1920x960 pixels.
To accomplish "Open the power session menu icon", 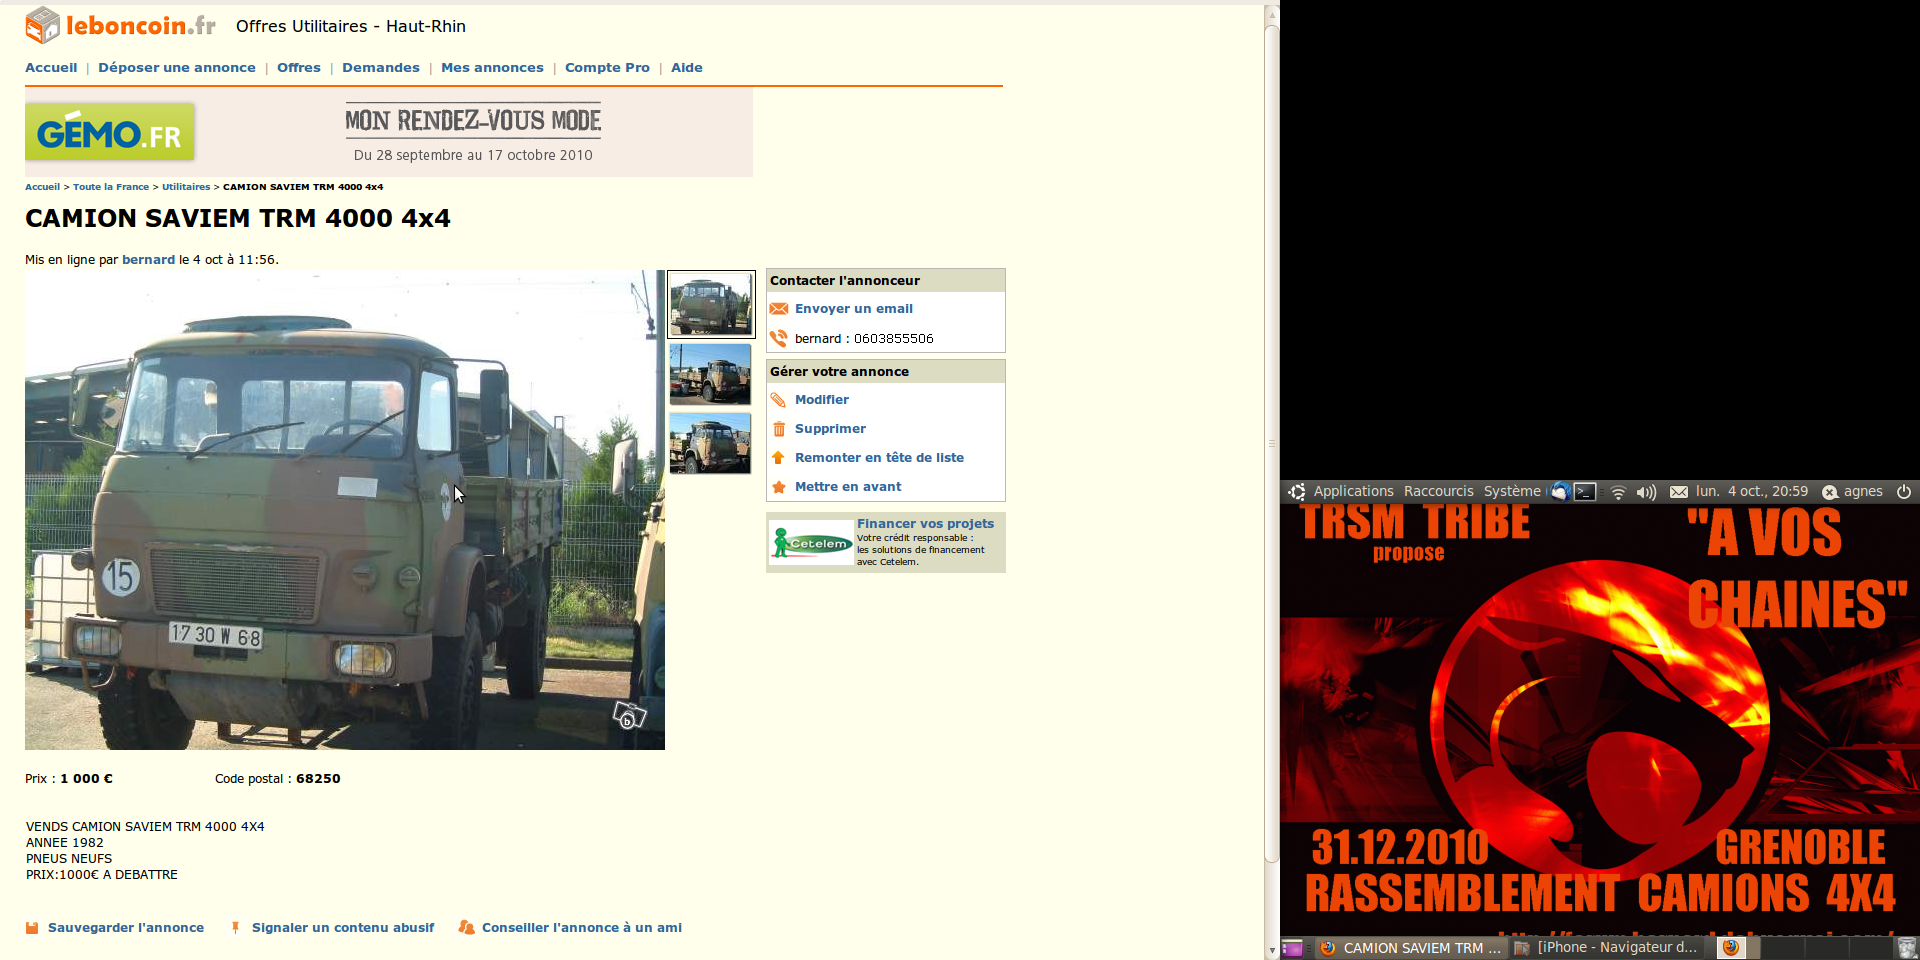I will (1904, 491).
